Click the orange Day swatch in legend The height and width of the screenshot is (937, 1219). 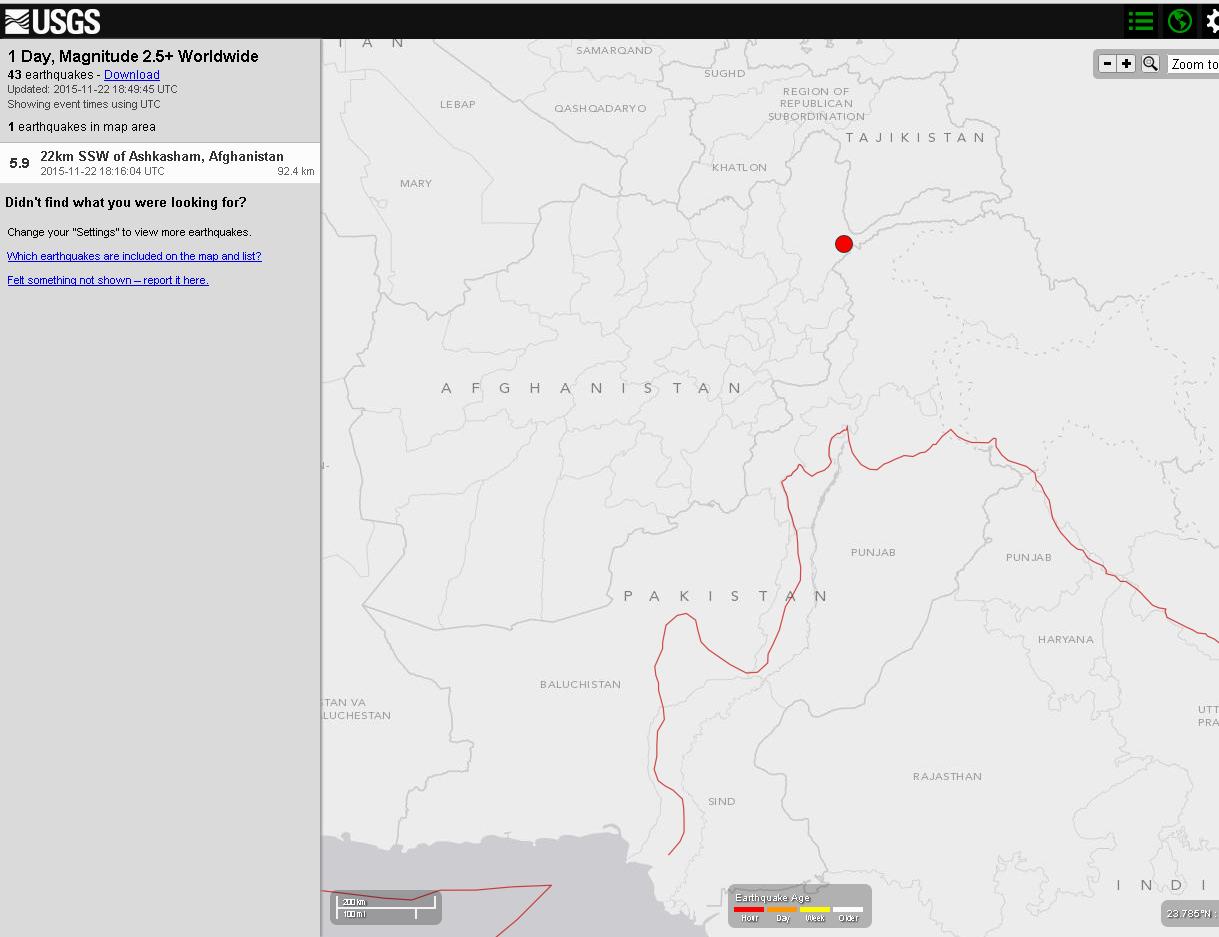tap(782, 910)
